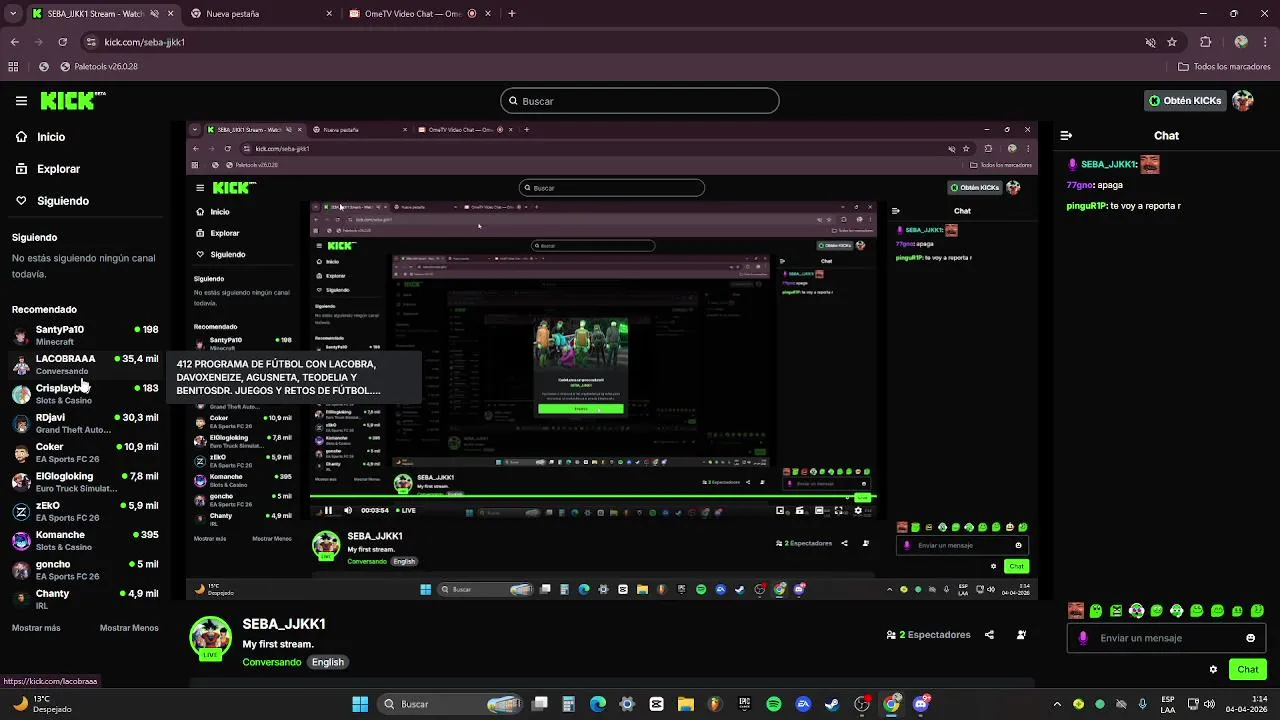Open Chrome apps grid in bookmarks bar

(13, 67)
